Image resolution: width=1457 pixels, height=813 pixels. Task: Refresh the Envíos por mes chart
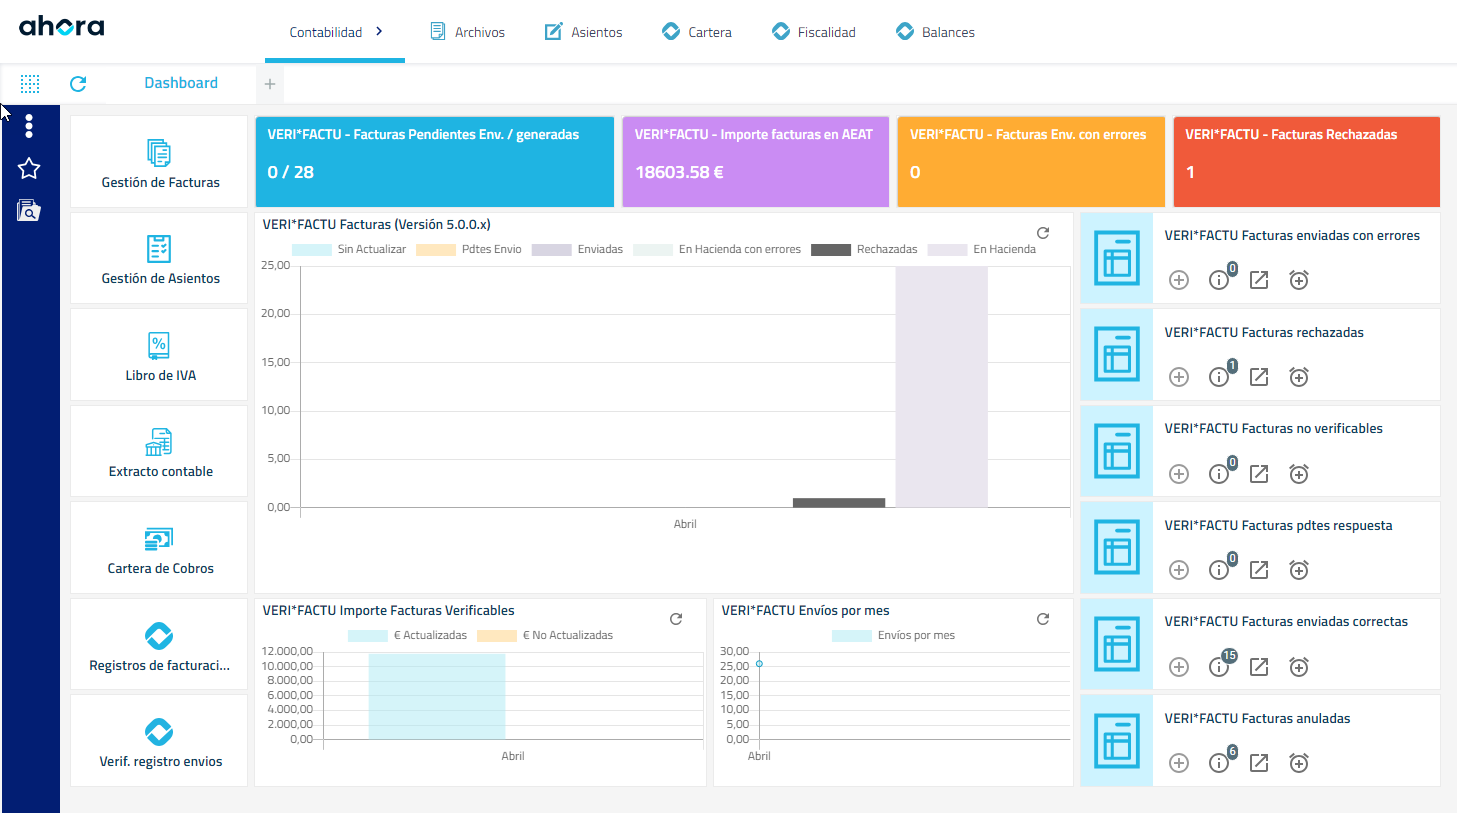pyautogui.click(x=1043, y=619)
